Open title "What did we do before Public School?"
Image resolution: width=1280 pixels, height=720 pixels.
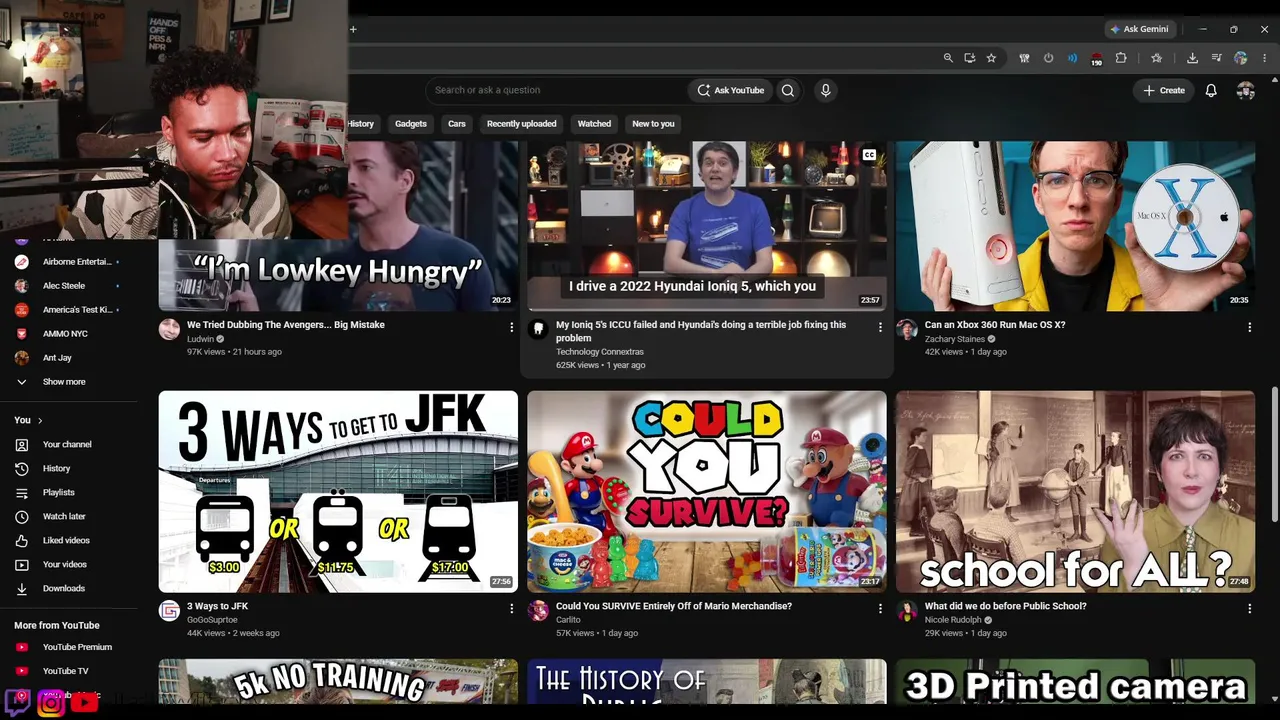pyautogui.click(x=1005, y=606)
